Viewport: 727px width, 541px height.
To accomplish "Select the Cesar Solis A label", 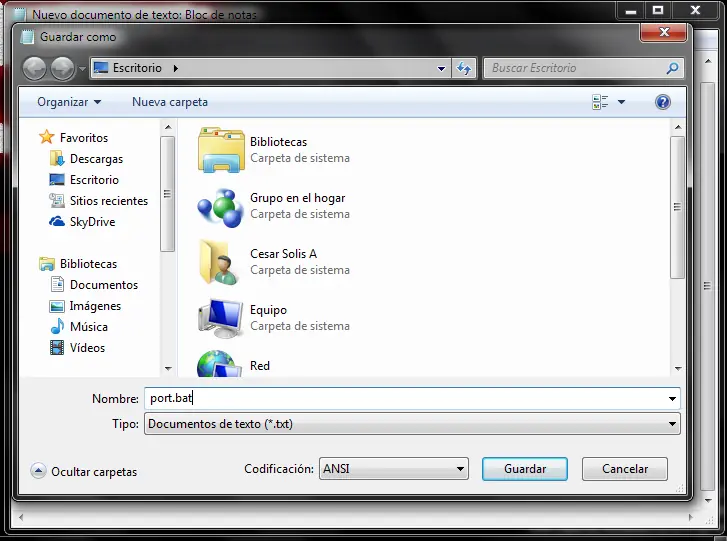I will tap(283, 254).
